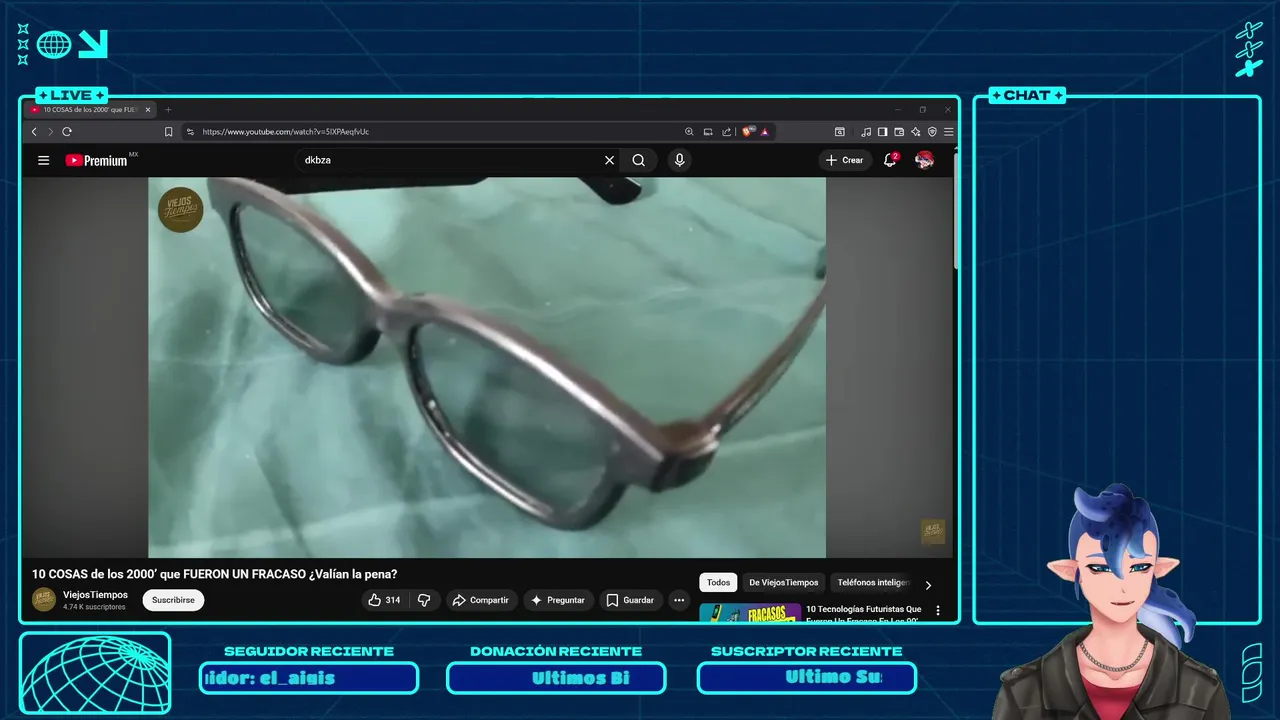
Task: Open '10 Tecnologías Futuristas' video title
Action: (x=864, y=614)
